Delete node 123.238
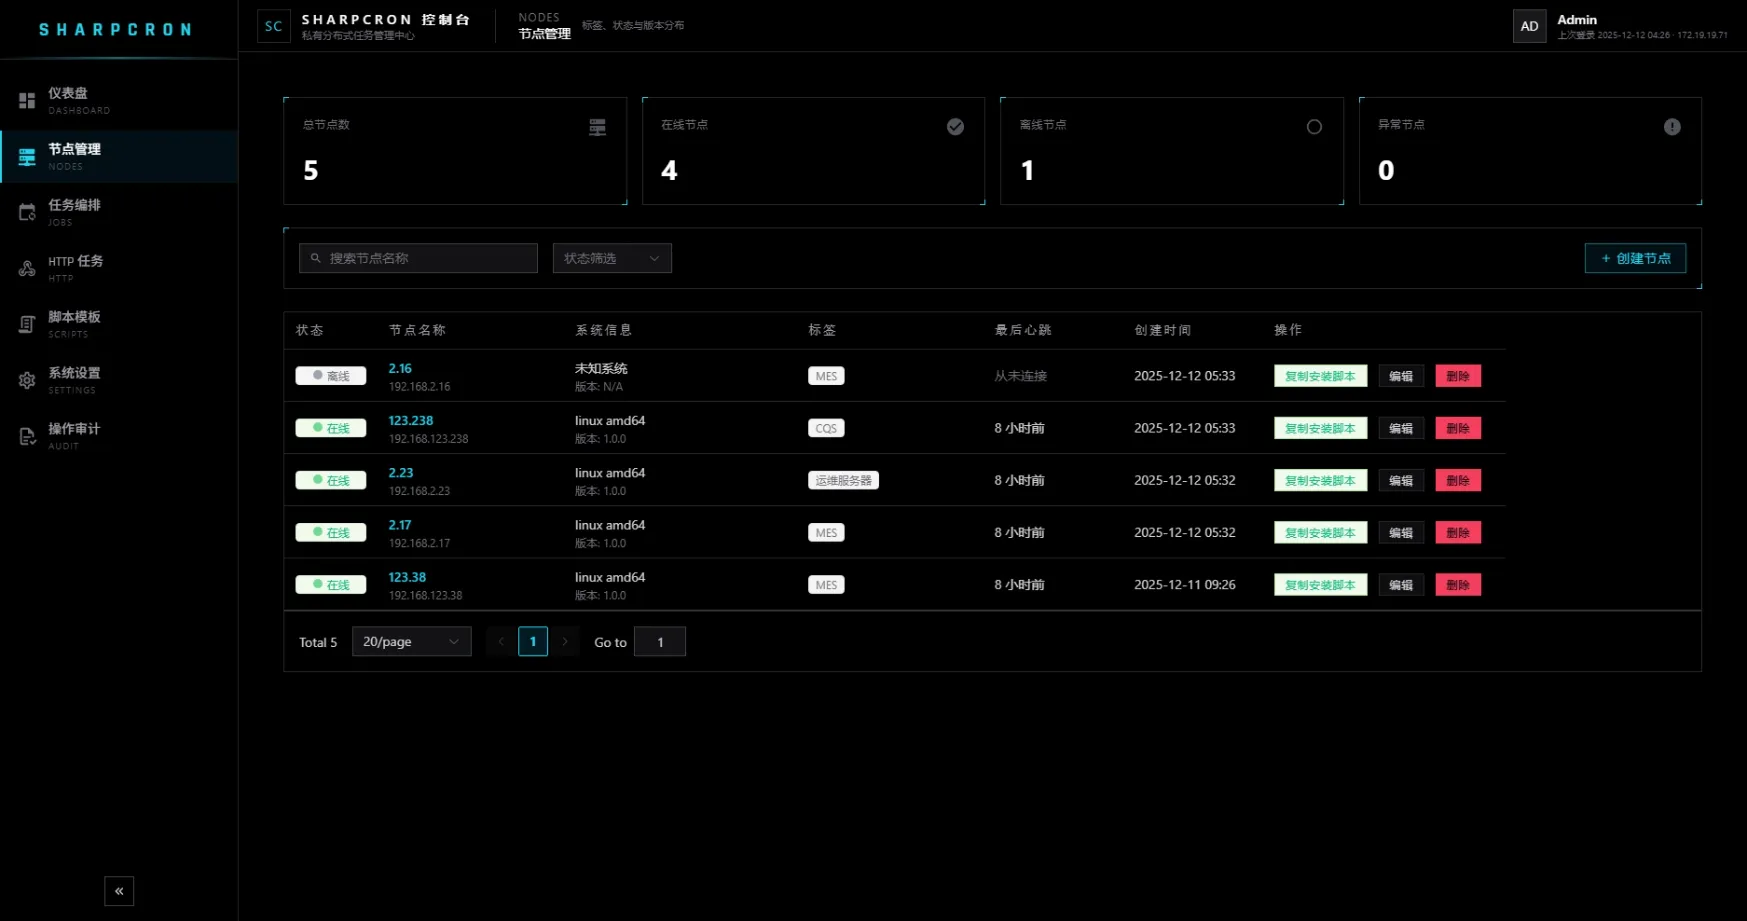 1457,428
